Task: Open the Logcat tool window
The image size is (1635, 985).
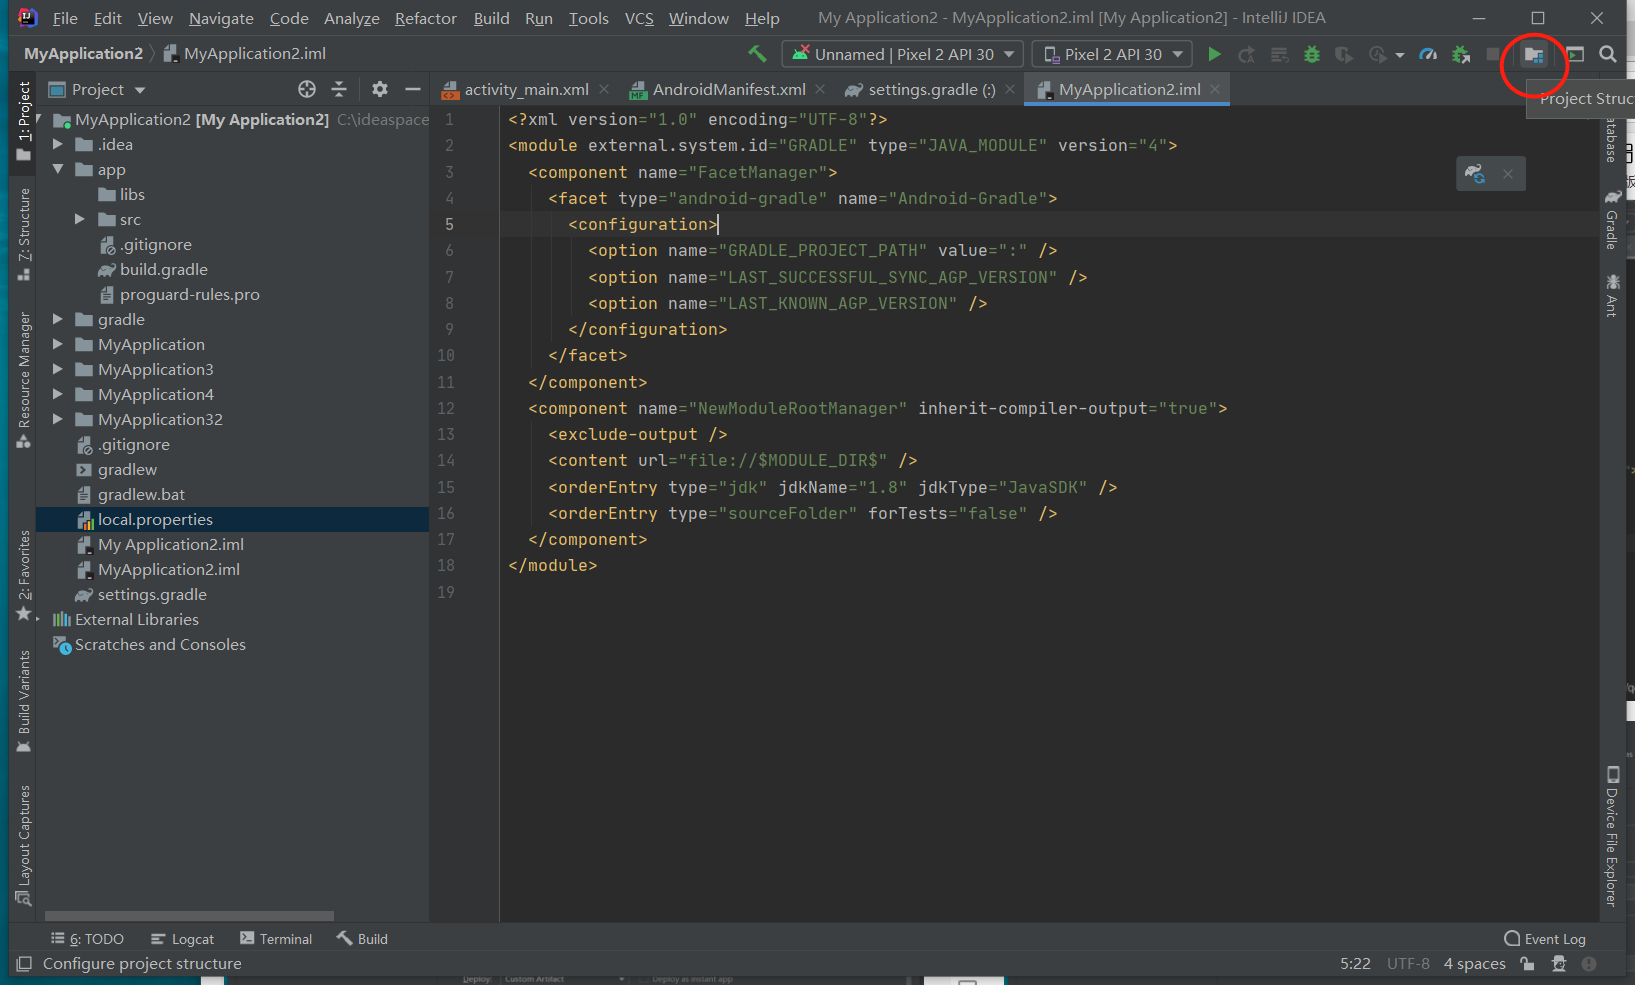Action: point(182,939)
